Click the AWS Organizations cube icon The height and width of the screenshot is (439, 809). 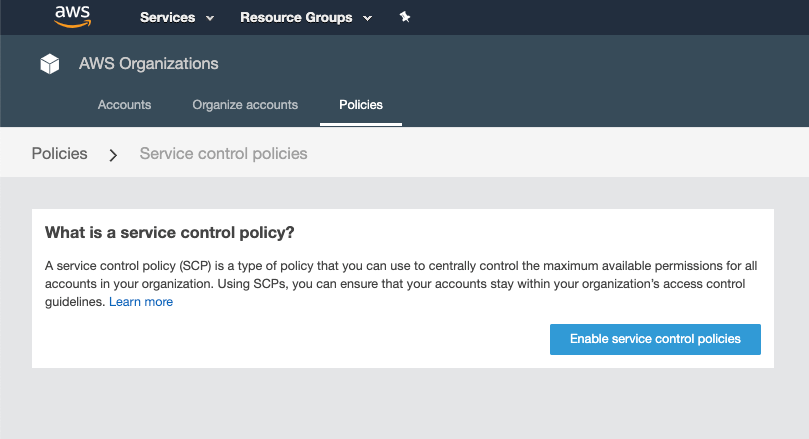(50, 64)
